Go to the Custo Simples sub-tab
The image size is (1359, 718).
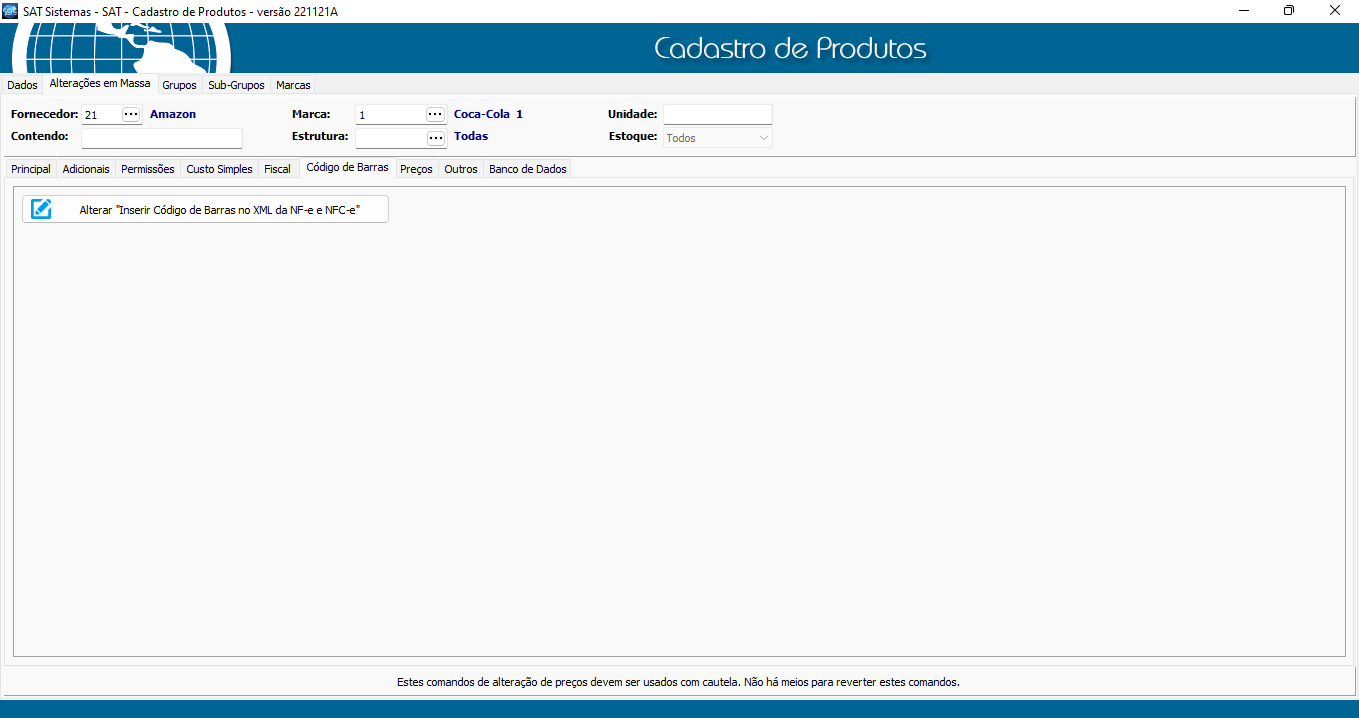(x=219, y=169)
